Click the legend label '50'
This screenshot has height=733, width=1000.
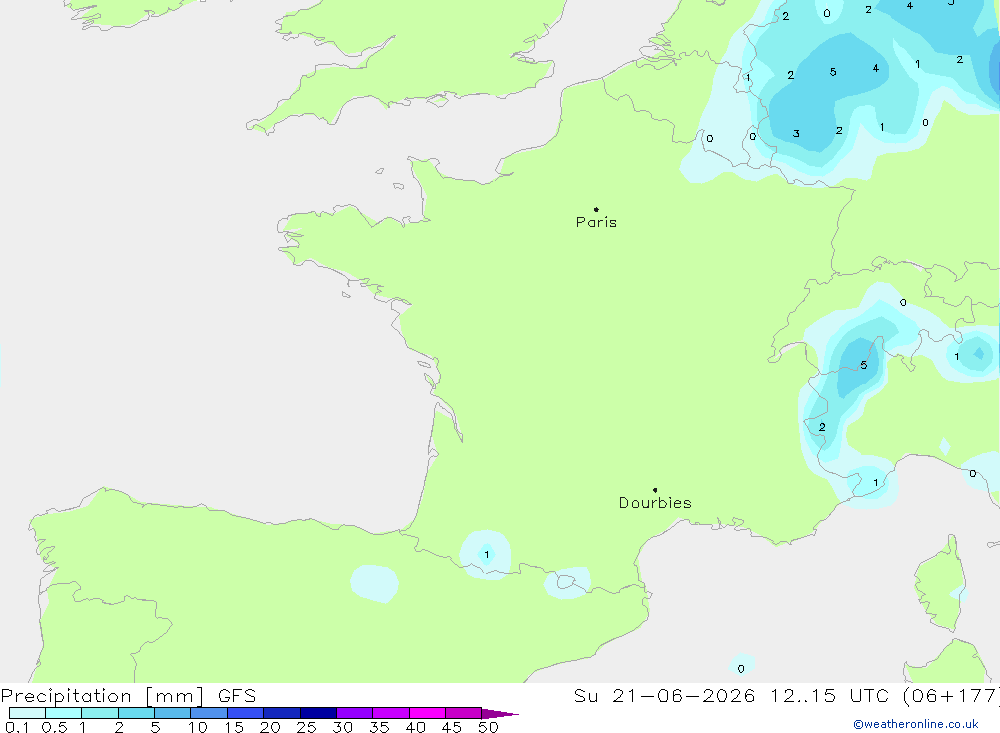(488, 727)
